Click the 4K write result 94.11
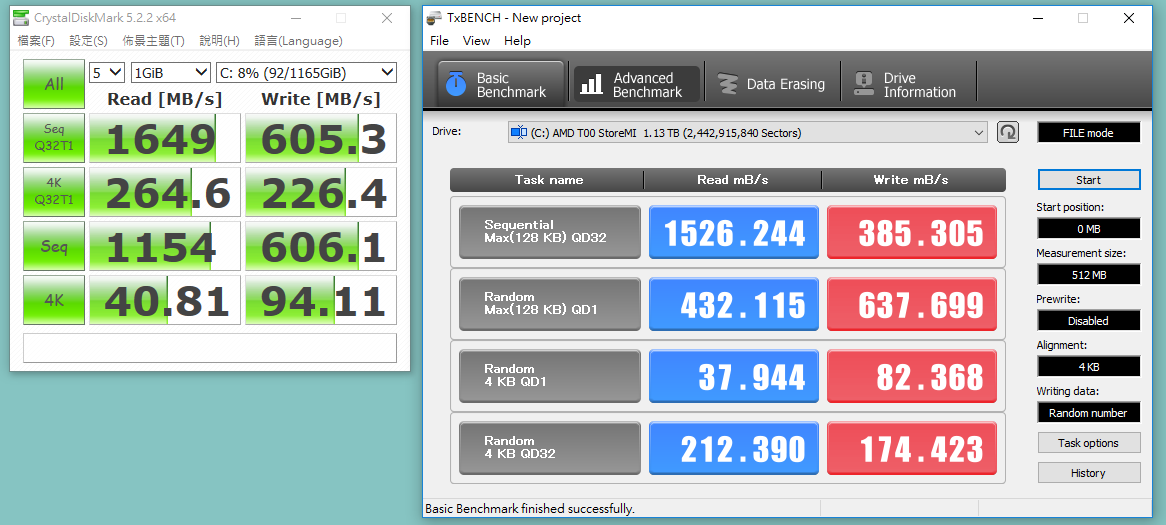Screen dimensions: 1166x525 tap(321, 300)
